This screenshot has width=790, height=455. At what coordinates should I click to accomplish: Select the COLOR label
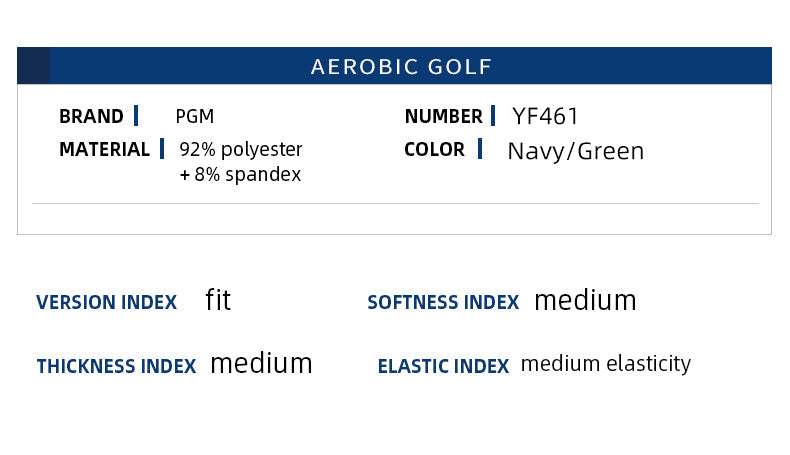(434, 149)
